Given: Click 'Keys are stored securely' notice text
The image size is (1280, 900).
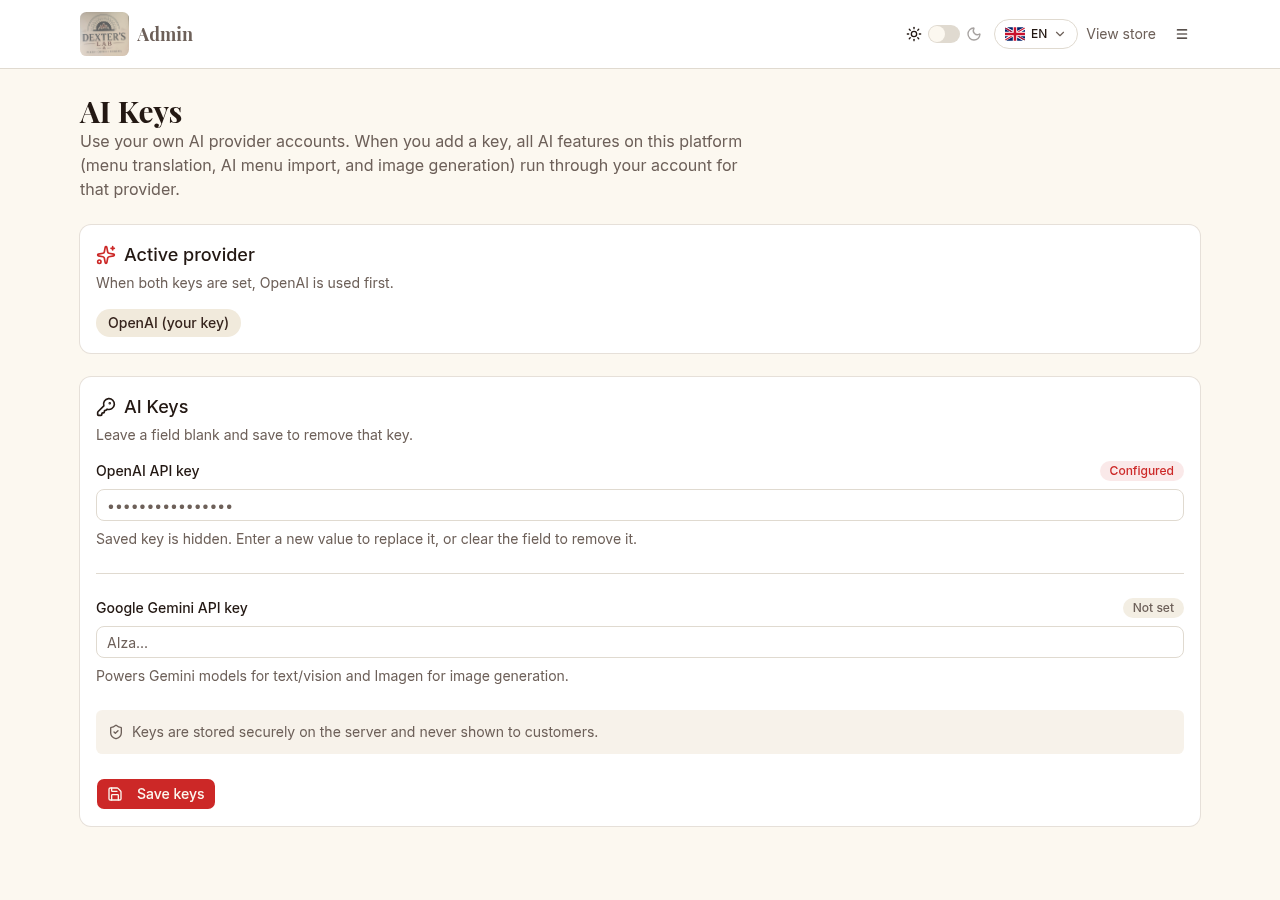Looking at the screenshot, I should (x=365, y=732).
